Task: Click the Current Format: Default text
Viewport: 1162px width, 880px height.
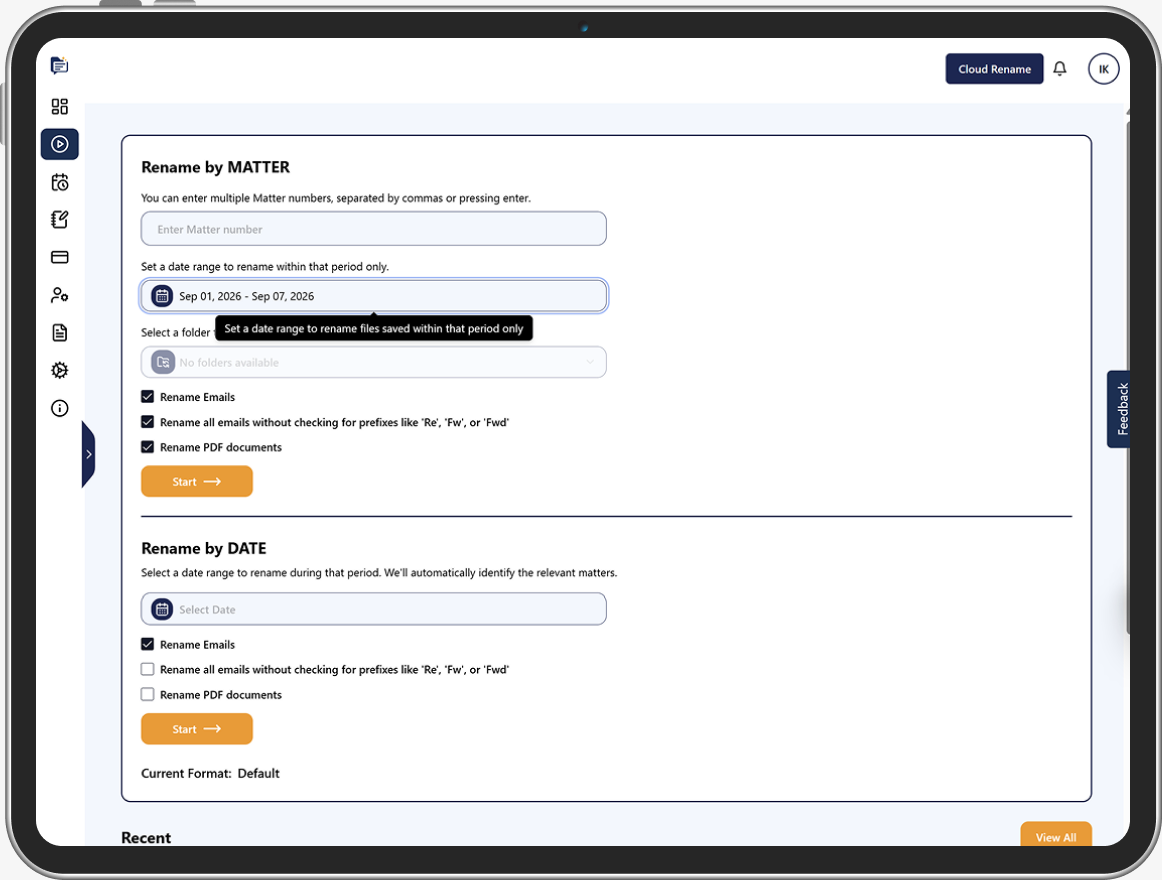Action: (210, 773)
